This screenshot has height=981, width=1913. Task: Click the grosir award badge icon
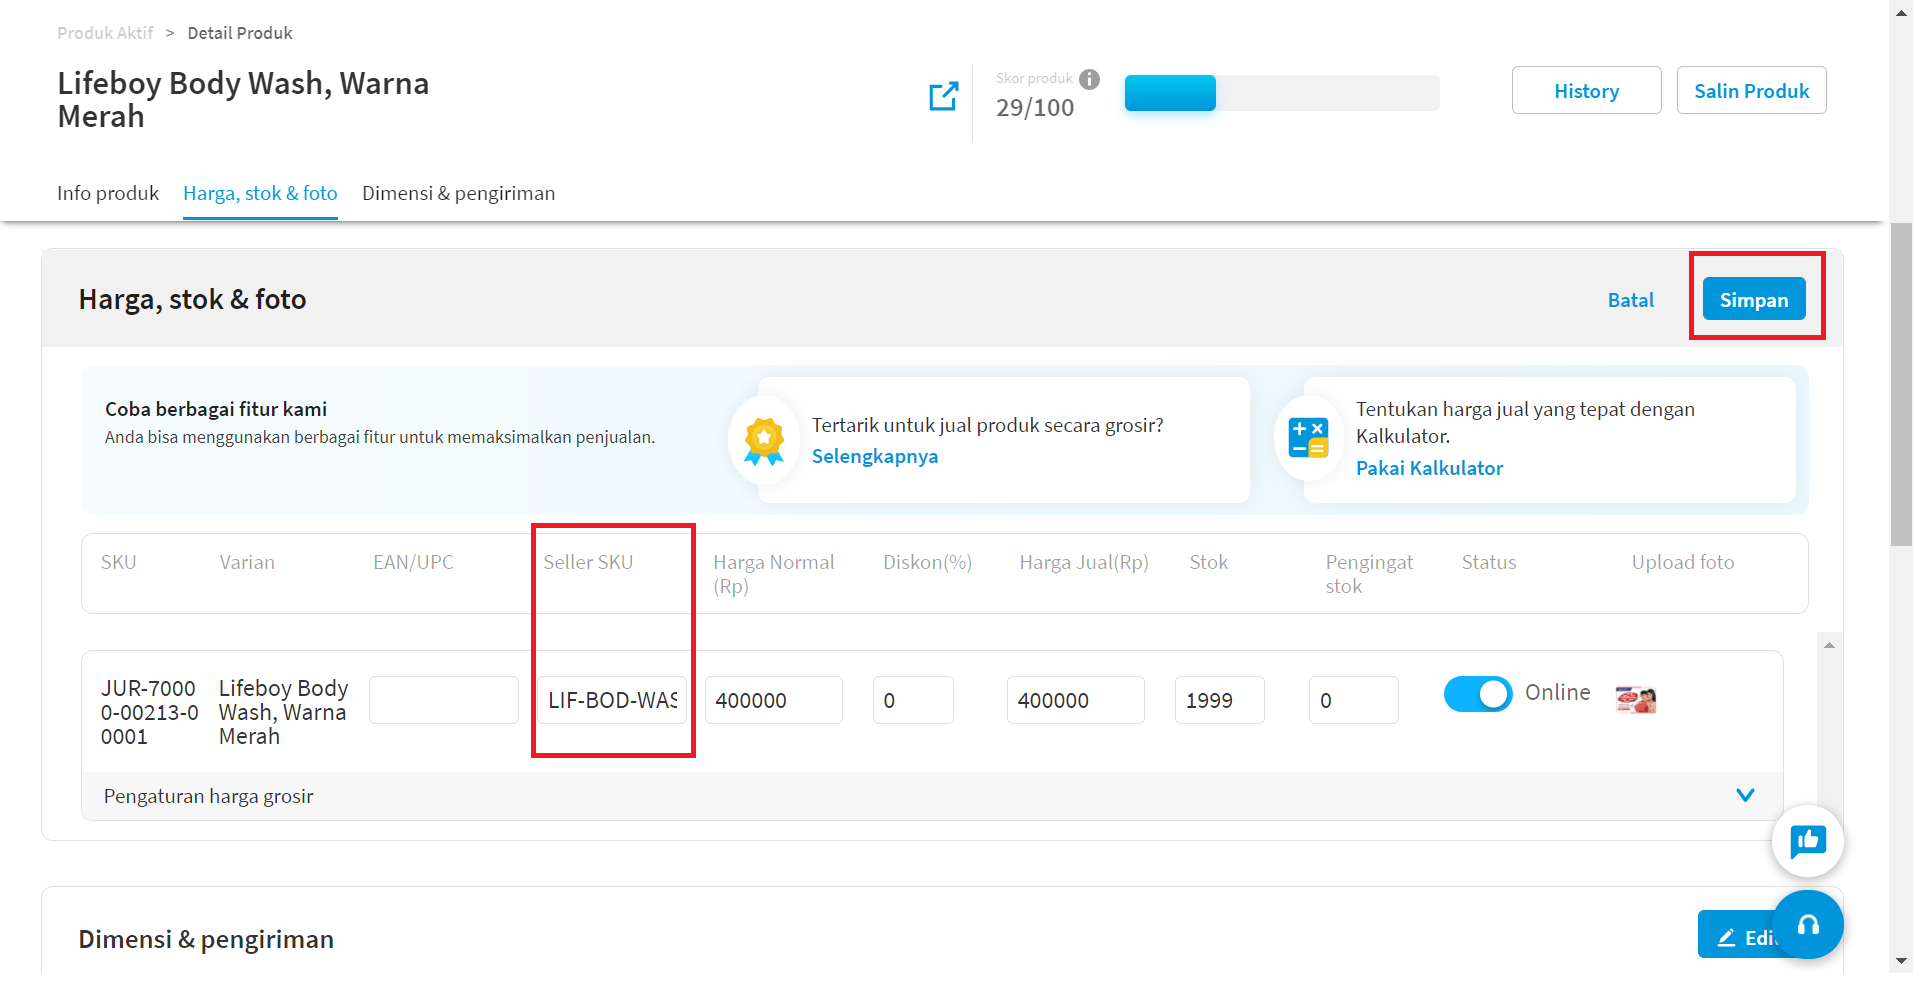764,441
